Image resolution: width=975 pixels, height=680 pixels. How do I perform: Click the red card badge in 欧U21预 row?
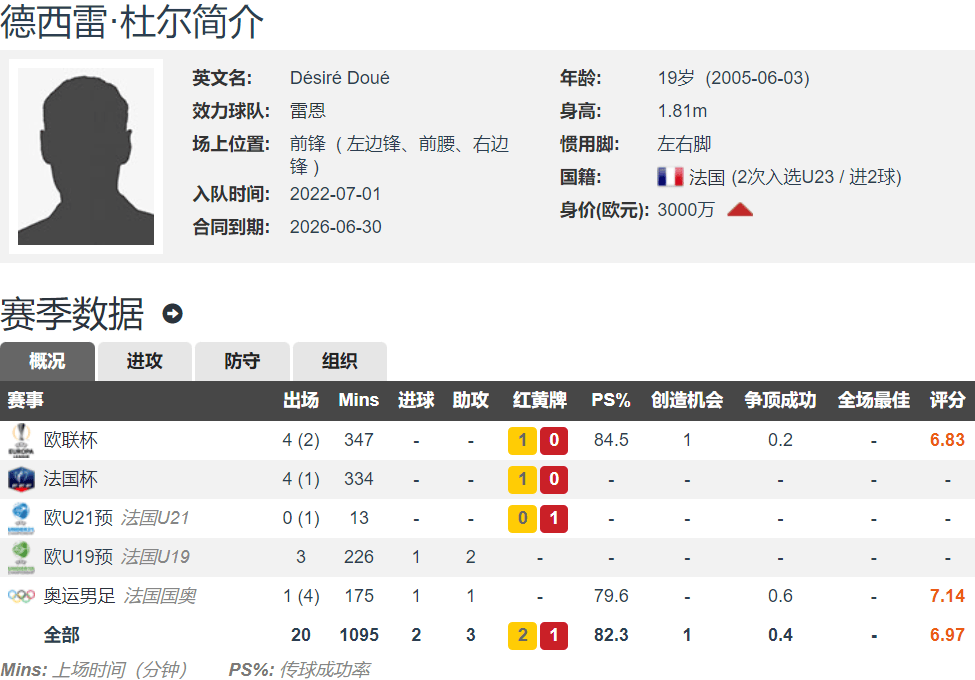click(554, 518)
